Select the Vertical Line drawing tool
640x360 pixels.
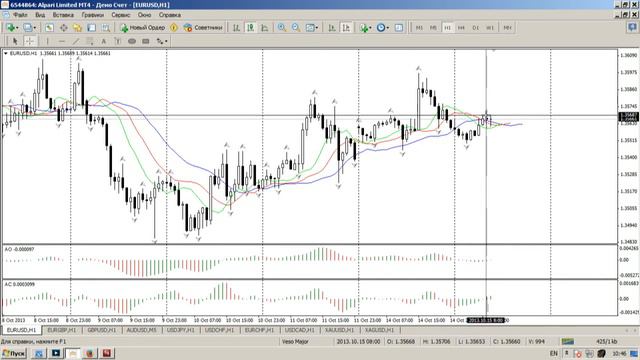tap(47, 41)
